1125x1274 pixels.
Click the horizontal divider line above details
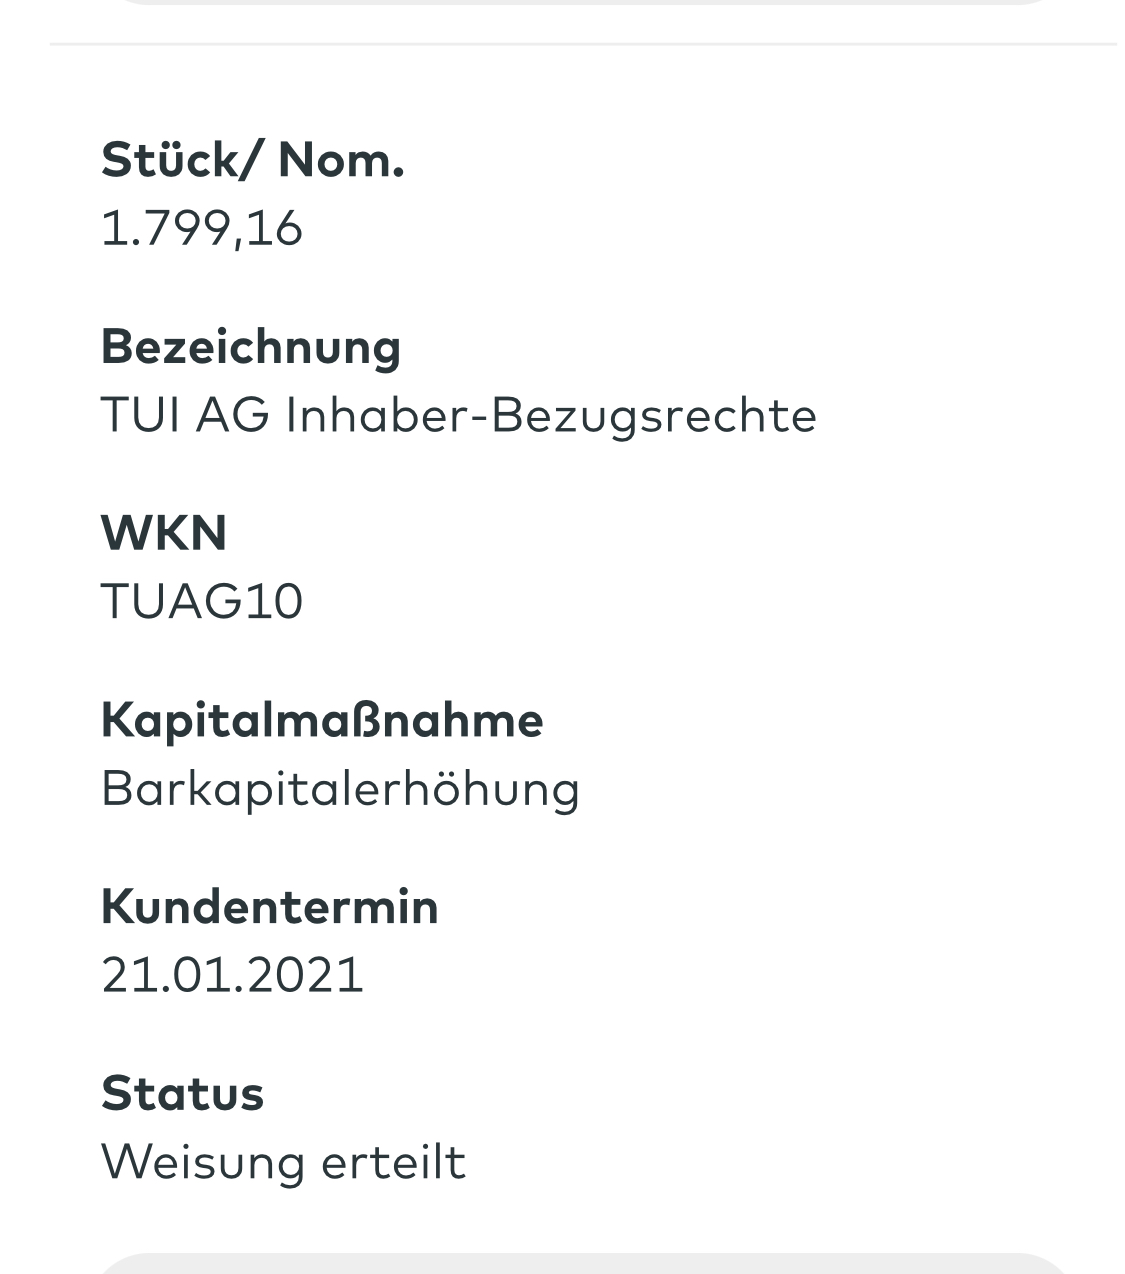pyautogui.click(x=583, y=44)
